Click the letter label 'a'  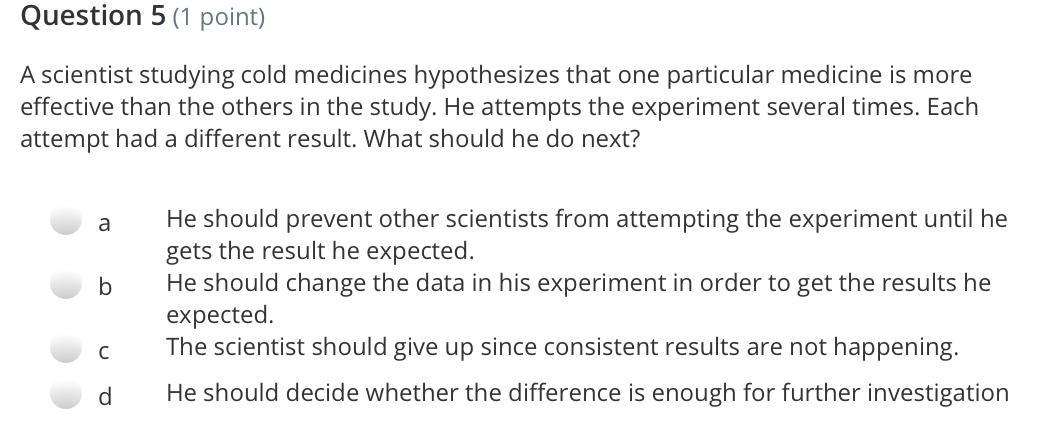pyautogui.click(x=104, y=223)
